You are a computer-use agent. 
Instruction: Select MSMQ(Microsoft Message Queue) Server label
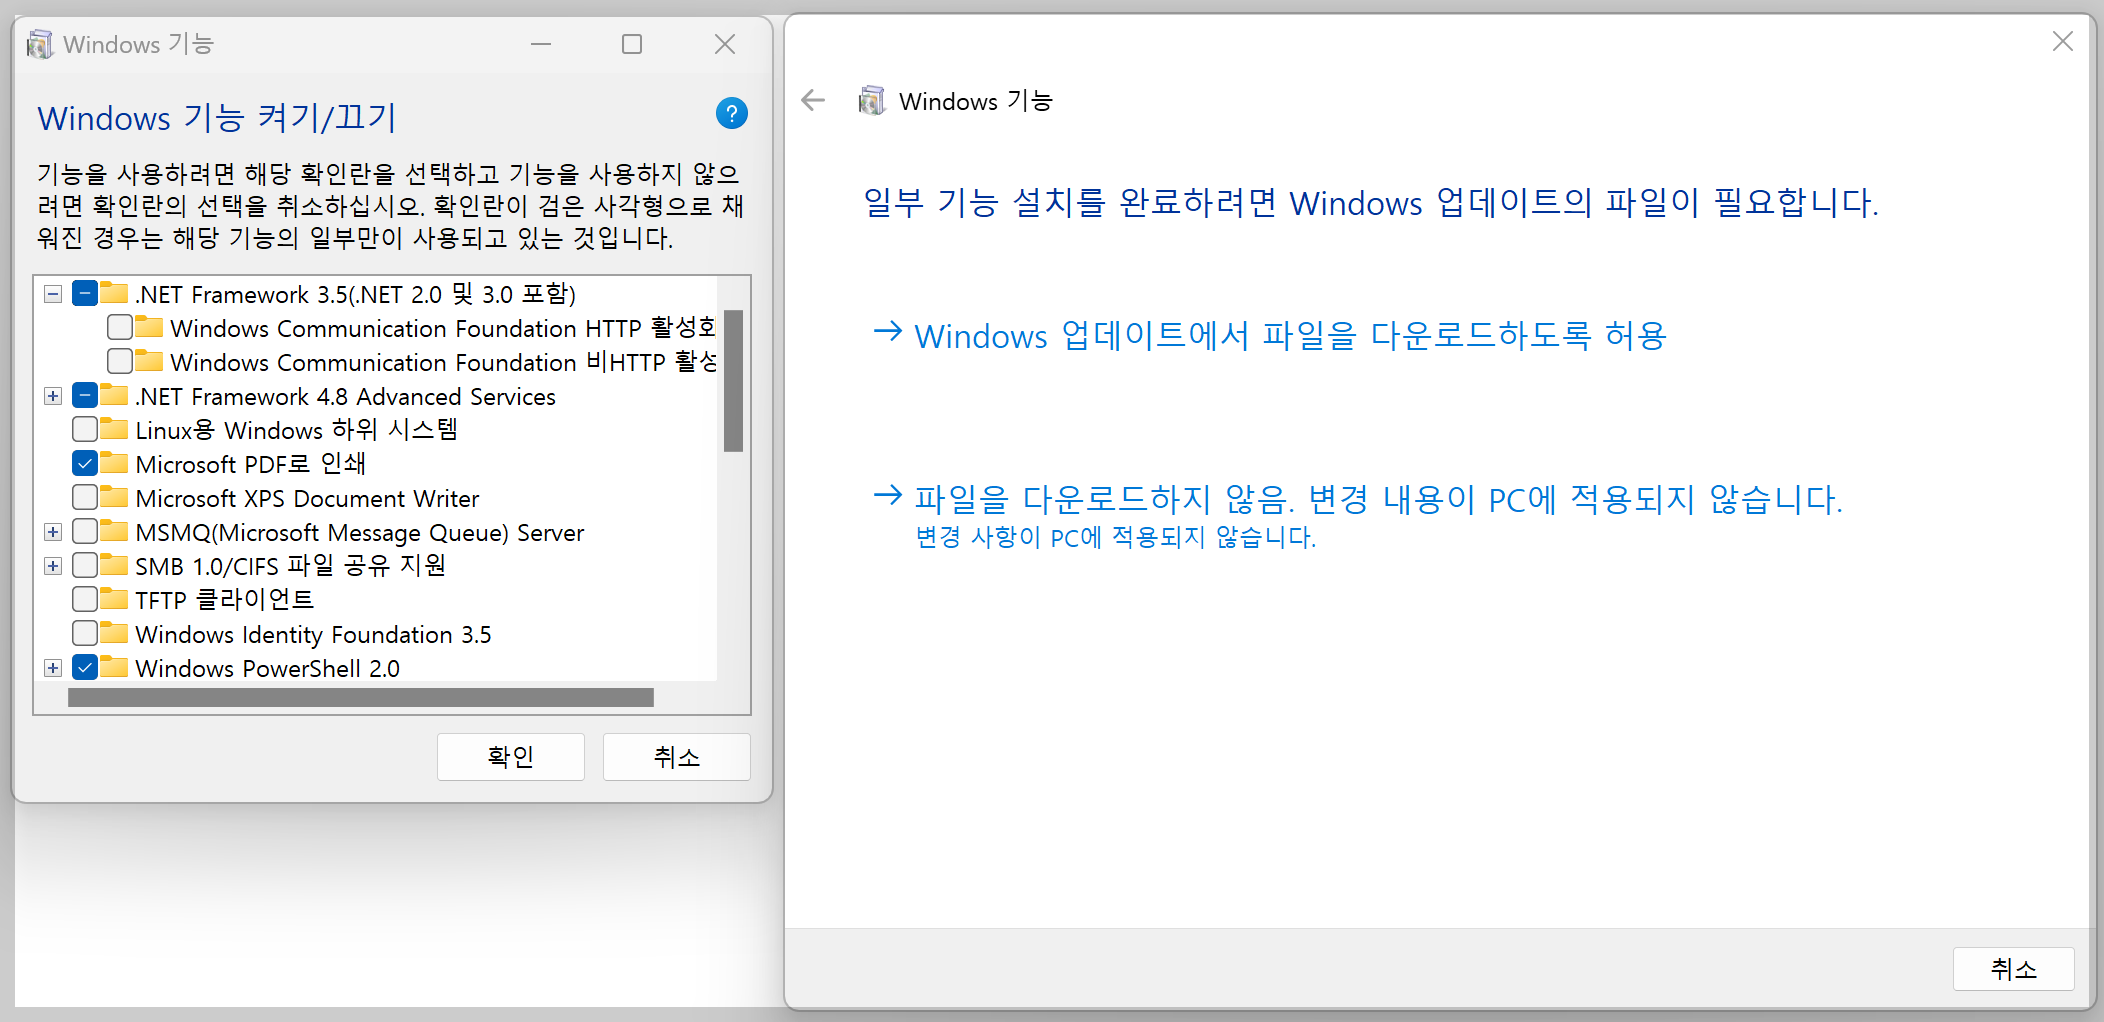pyautogui.click(x=360, y=532)
